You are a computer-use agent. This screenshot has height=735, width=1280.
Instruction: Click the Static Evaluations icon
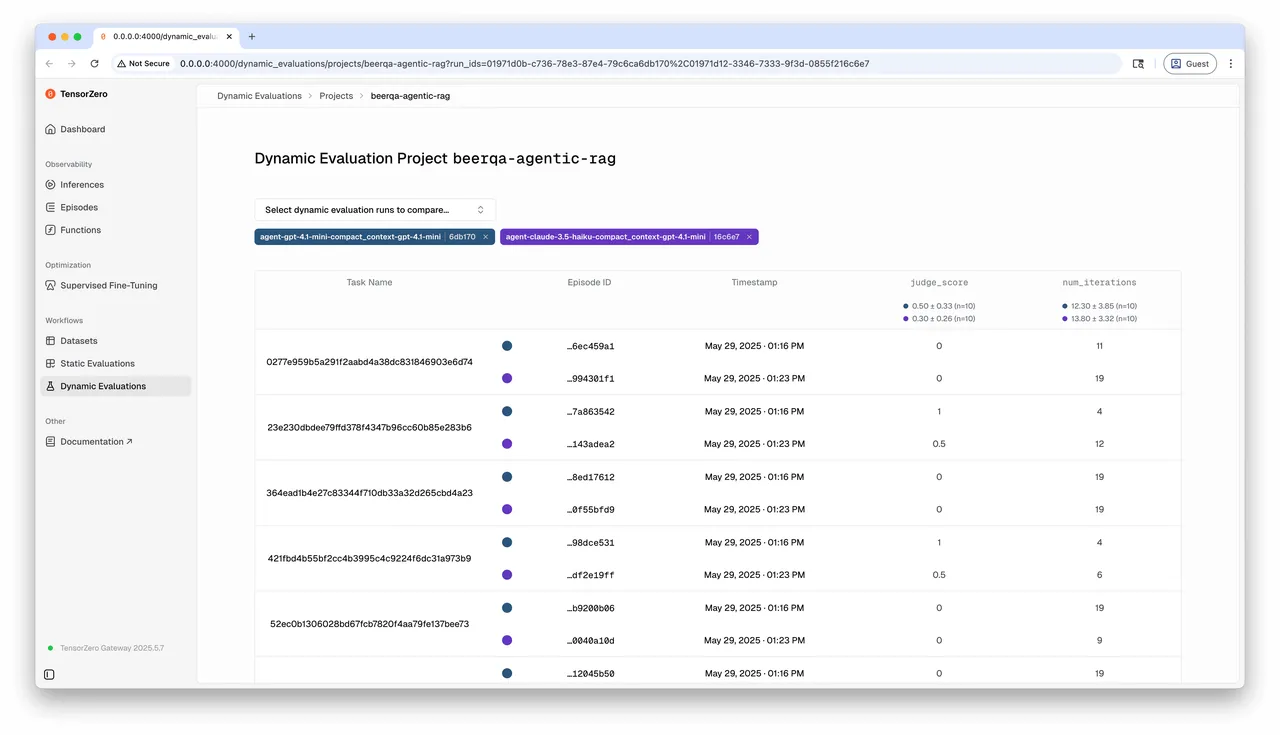coord(51,363)
